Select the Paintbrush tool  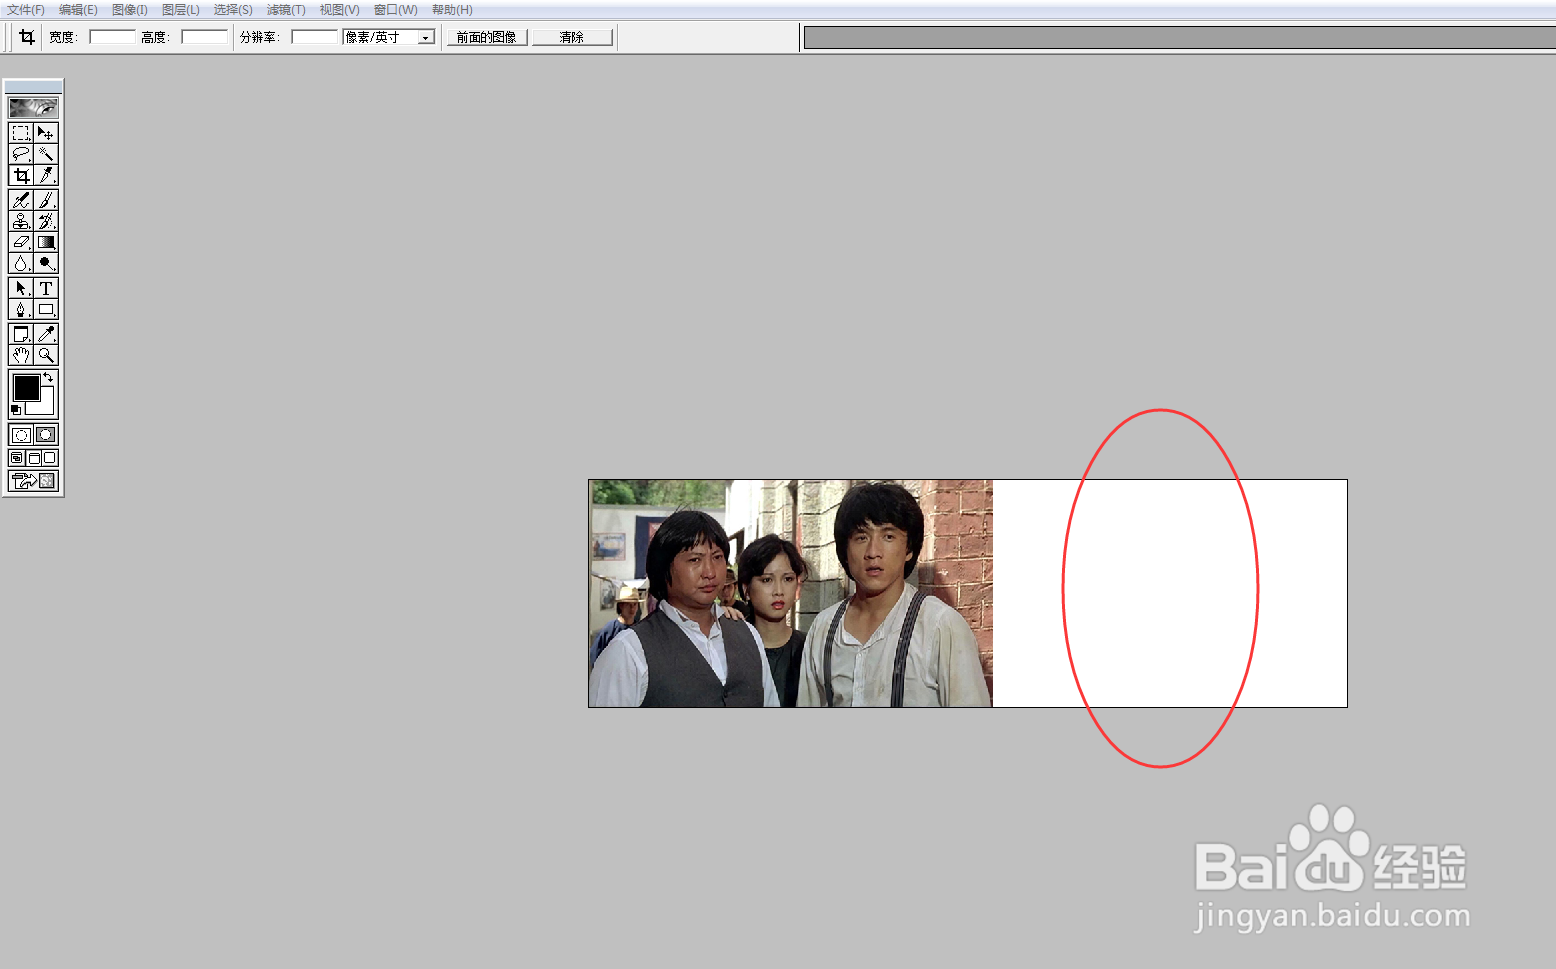coord(46,201)
